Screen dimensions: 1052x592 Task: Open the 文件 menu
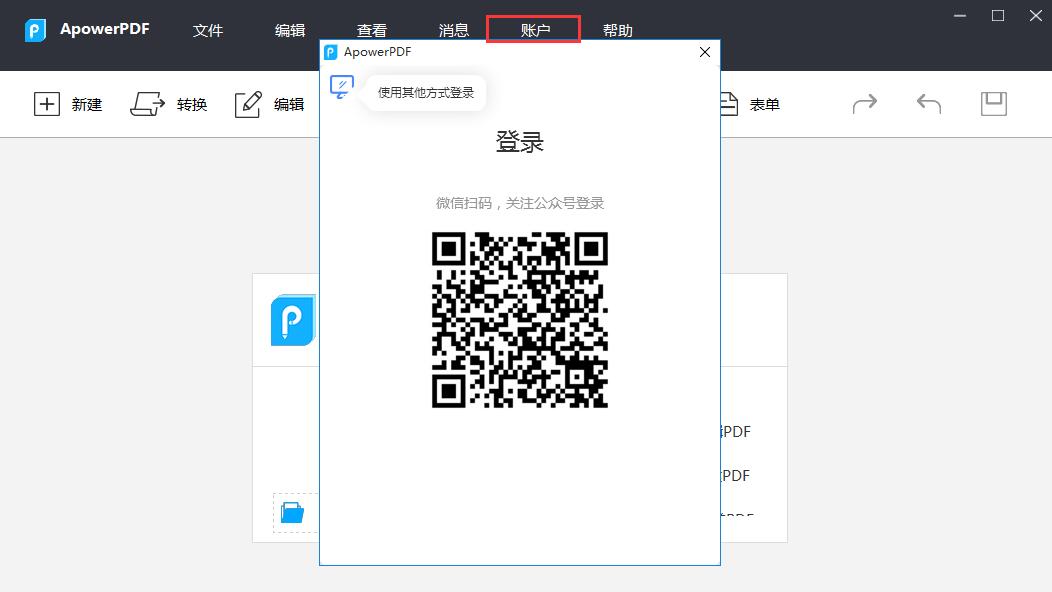click(x=207, y=30)
